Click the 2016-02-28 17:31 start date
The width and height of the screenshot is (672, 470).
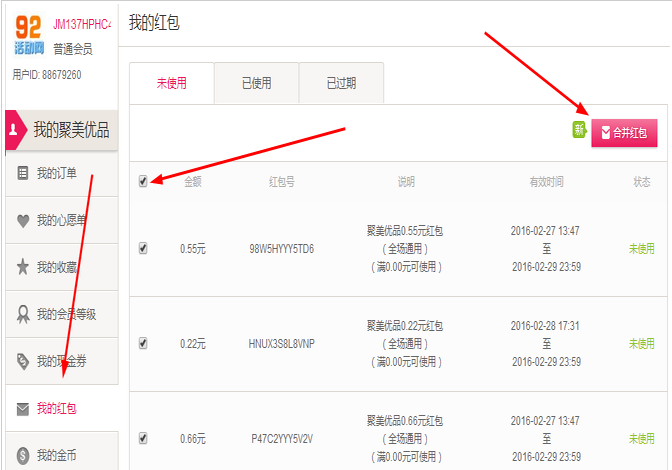[x=545, y=326]
